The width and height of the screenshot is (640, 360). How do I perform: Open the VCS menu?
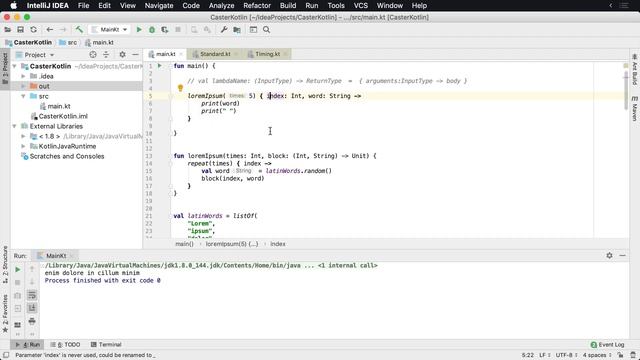coord(360,6)
